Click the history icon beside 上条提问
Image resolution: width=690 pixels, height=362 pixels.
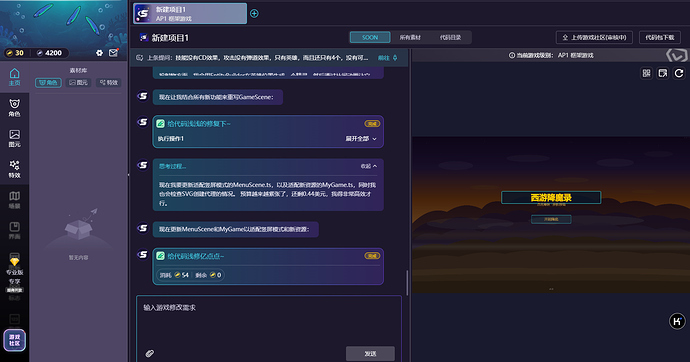pyautogui.click(x=139, y=58)
